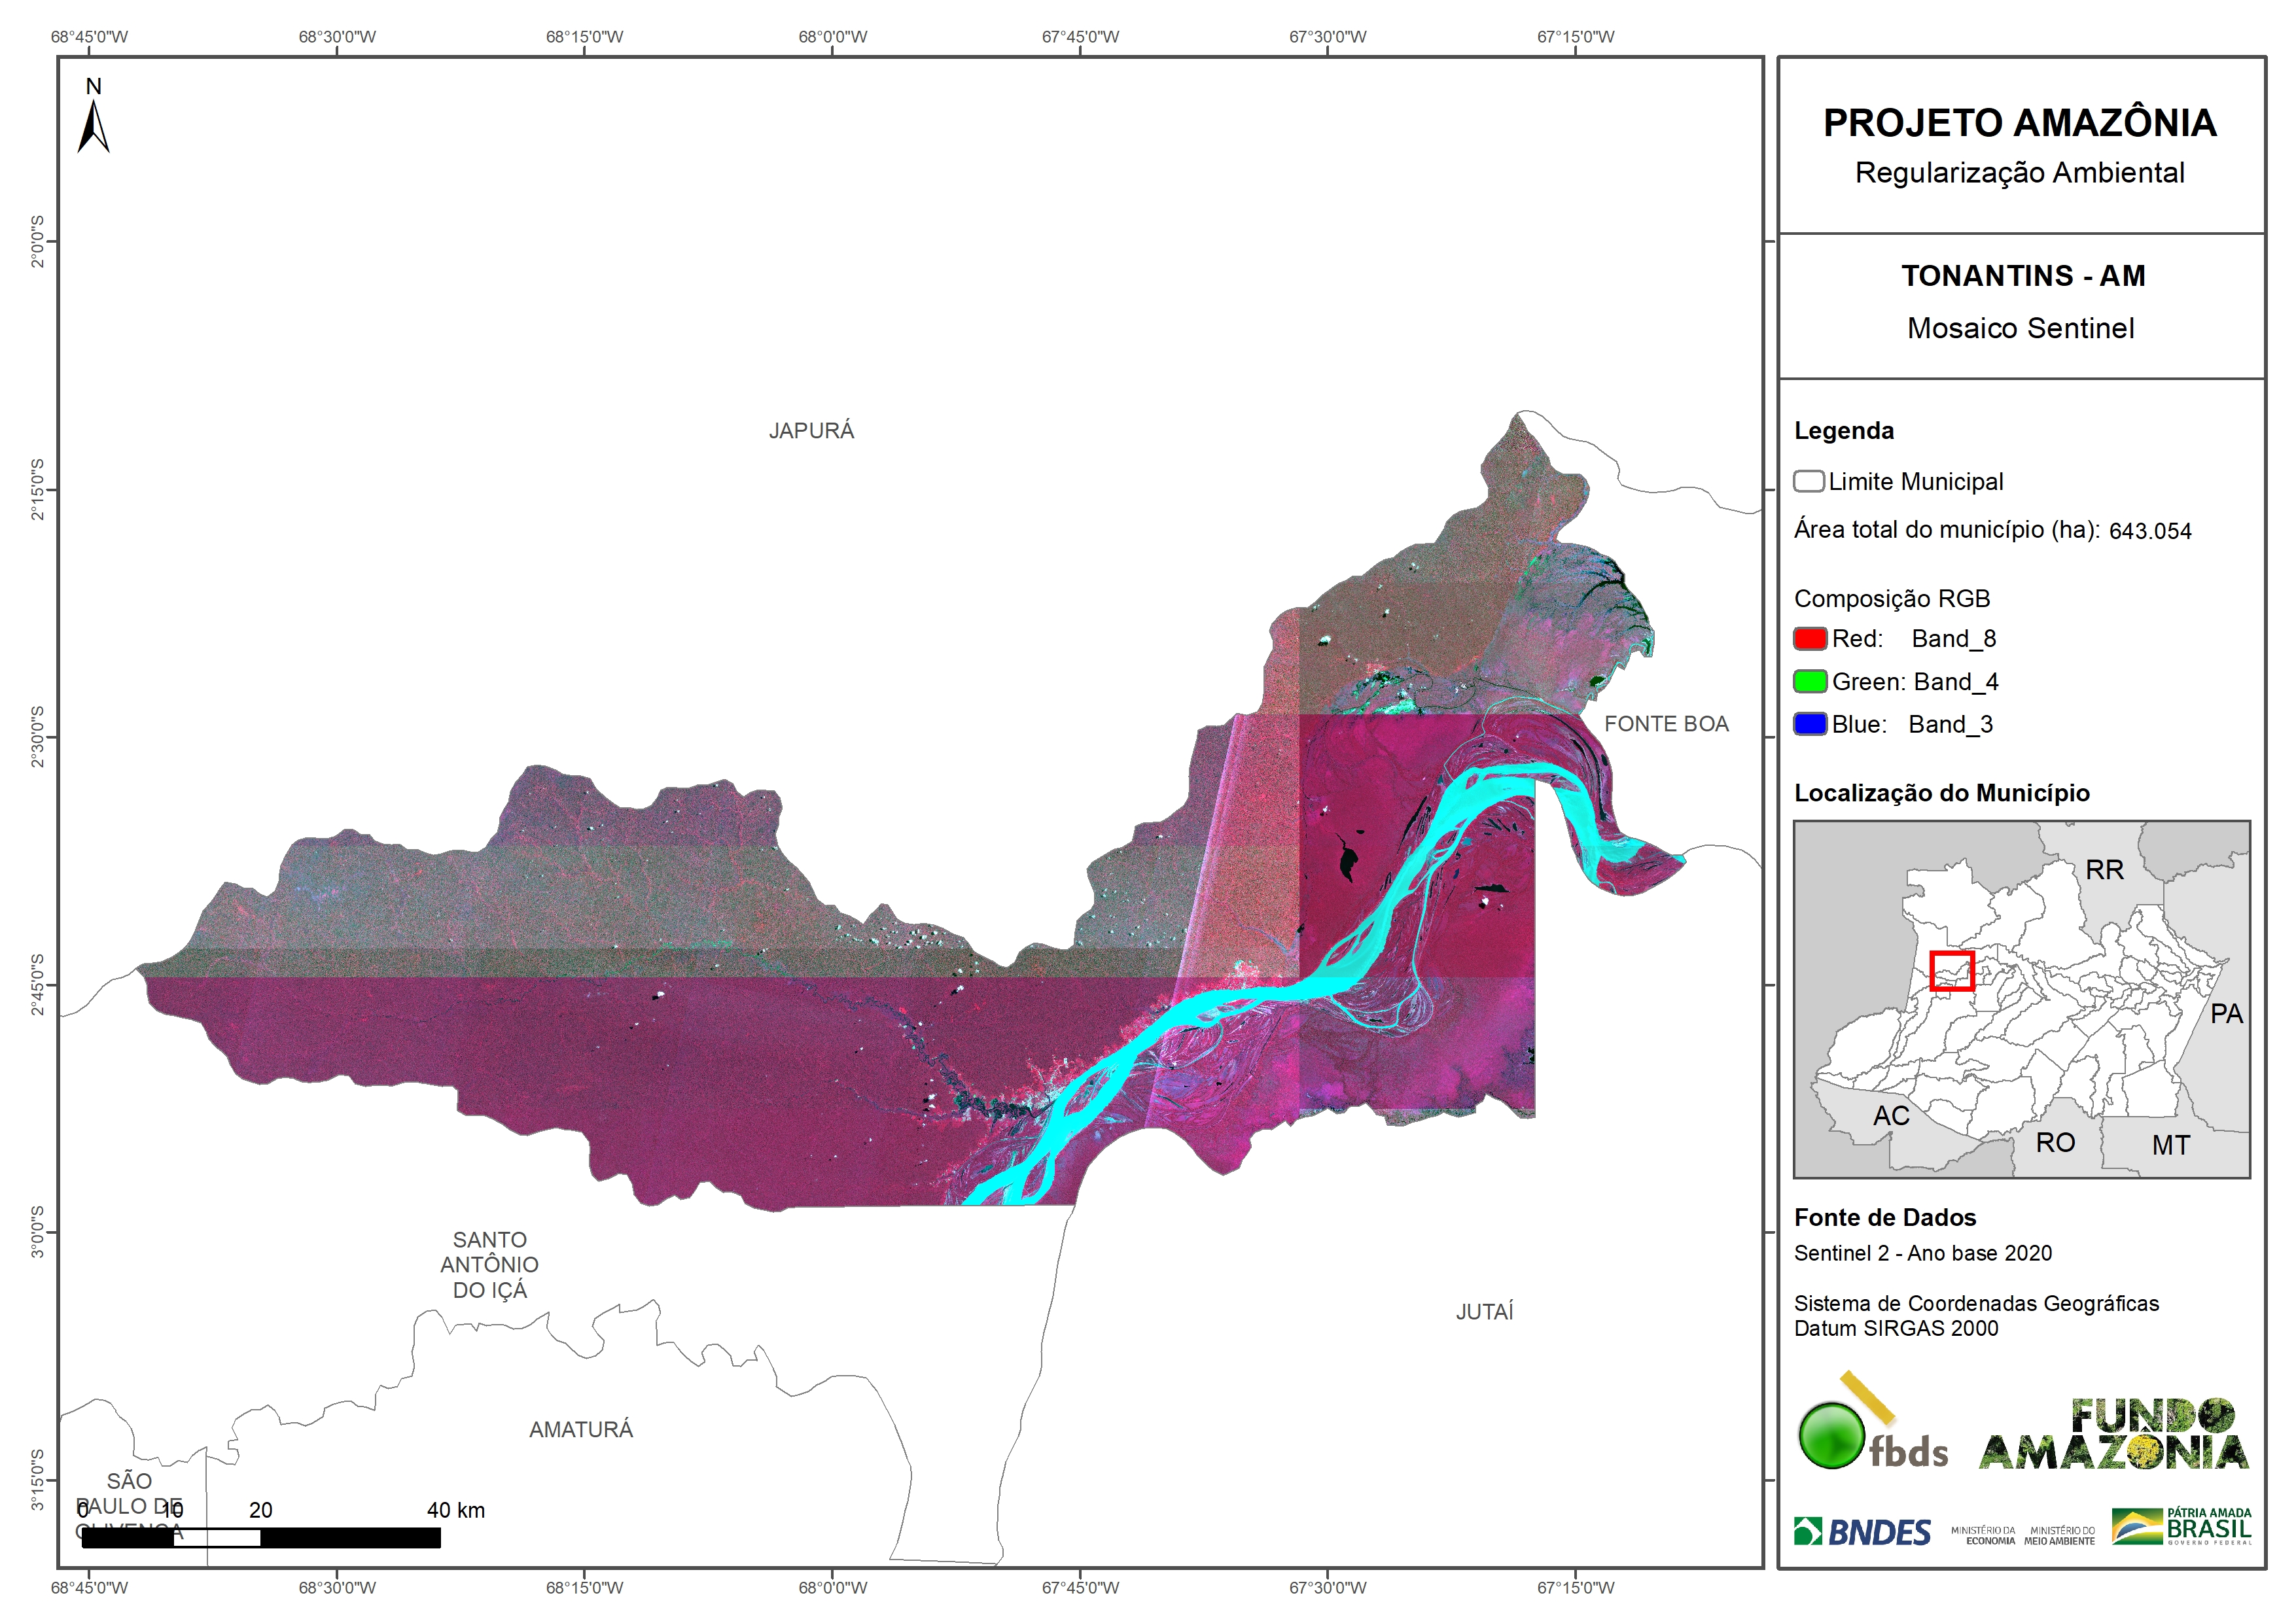2296x1623 pixels.
Task: Click the Limite Municipal legend symbol
Action: tap(1808, 481)
